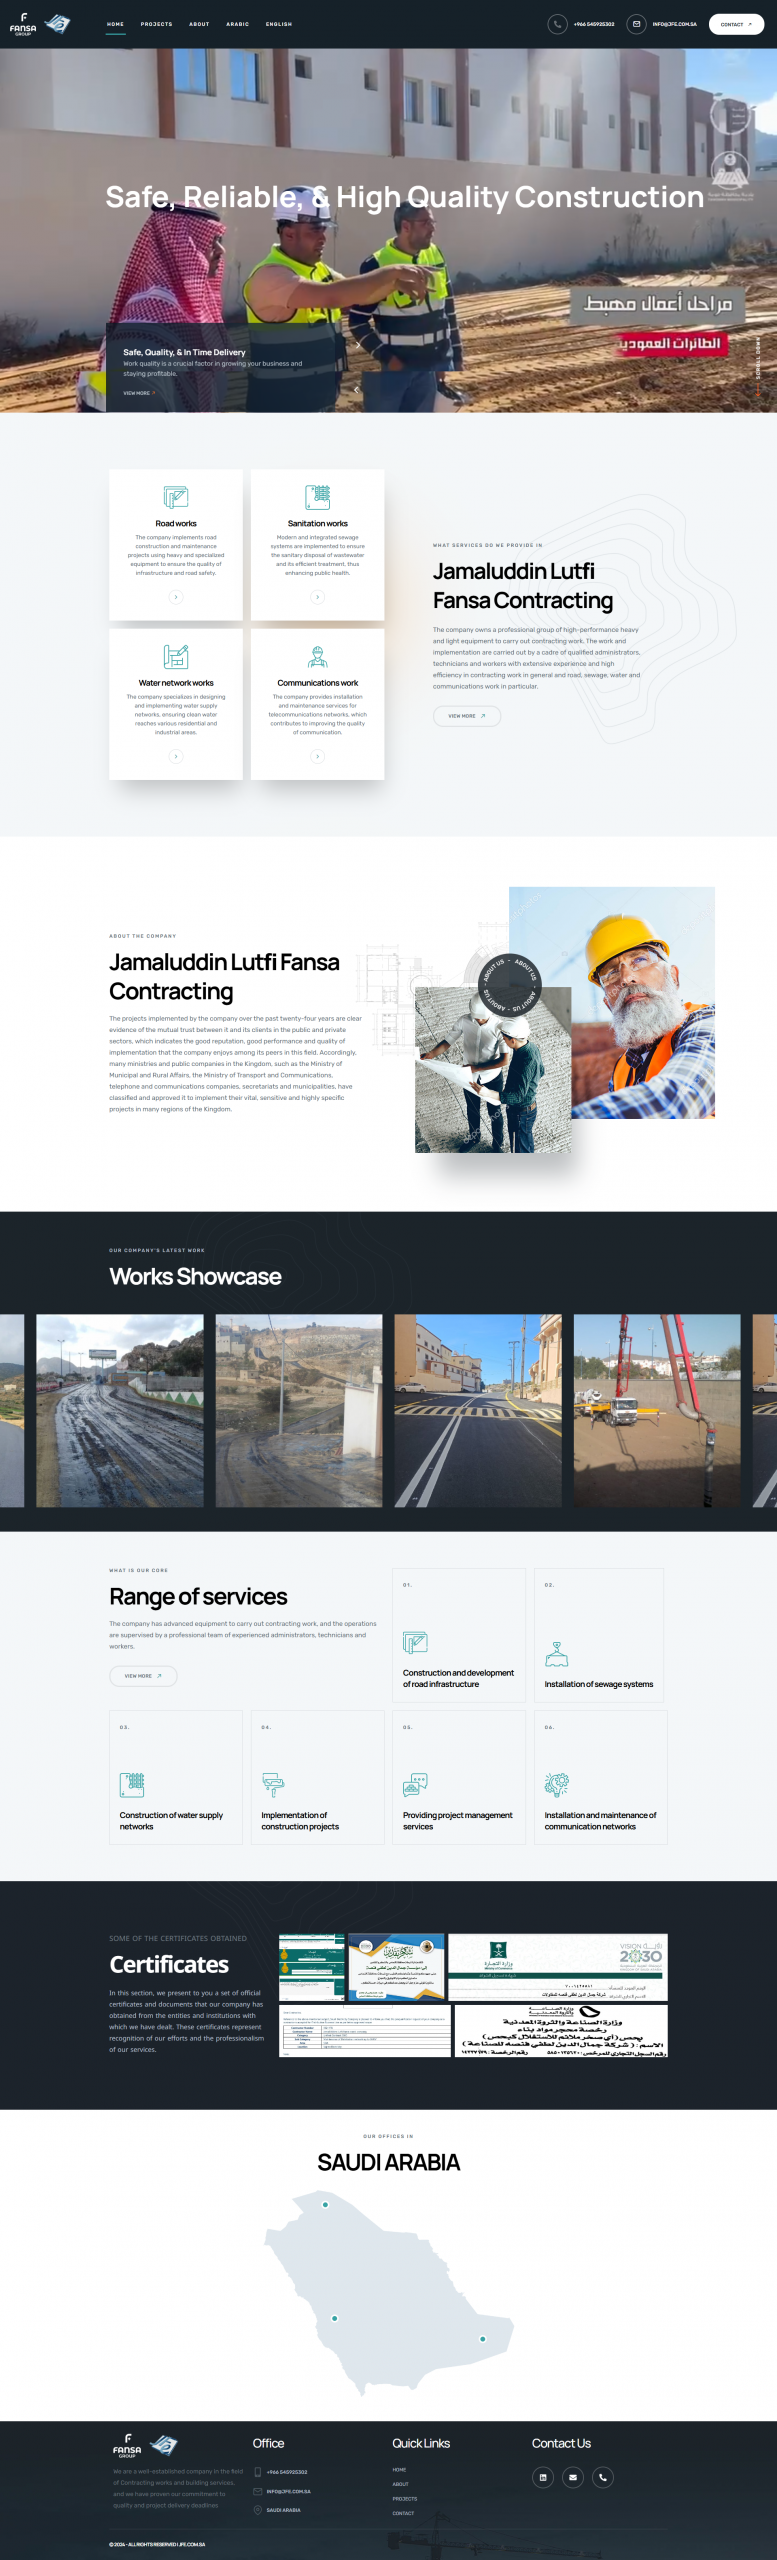Image resolution: width=777 pixels, height=2560 pixels.
Task: Expand the Sanitation works card arrow
Action: 317,597
